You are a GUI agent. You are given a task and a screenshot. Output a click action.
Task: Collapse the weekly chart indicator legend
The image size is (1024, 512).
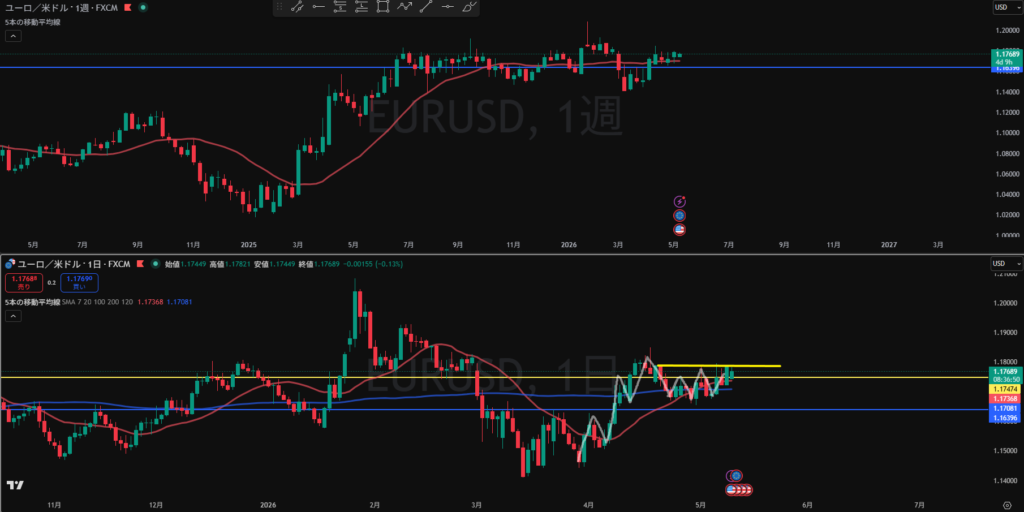pos(14,36)
